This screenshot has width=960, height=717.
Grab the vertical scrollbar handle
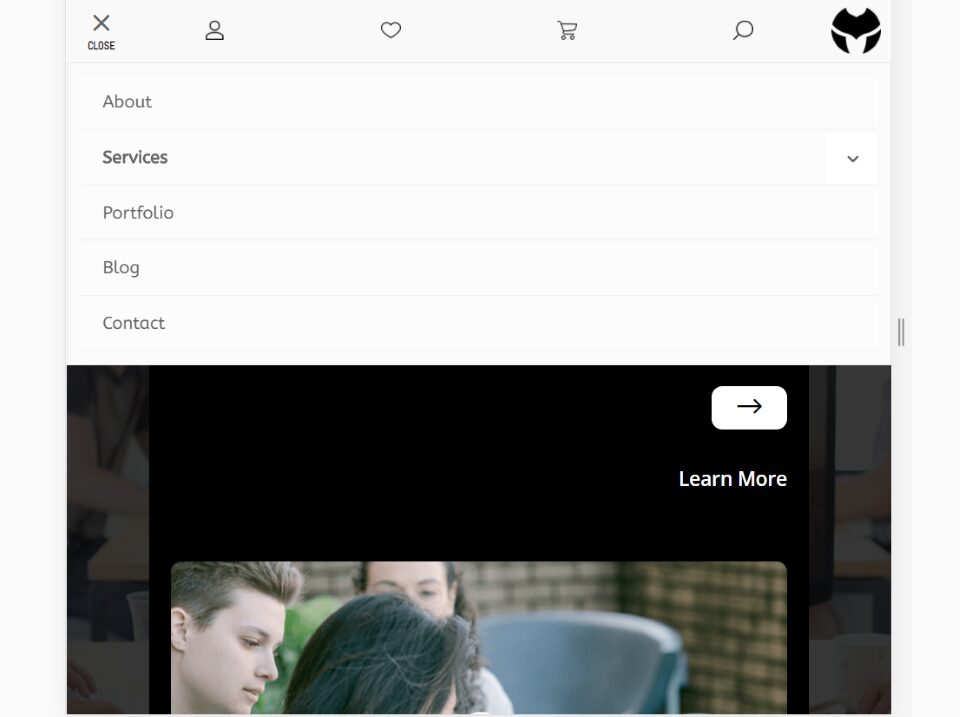click(x=901, y=332)
